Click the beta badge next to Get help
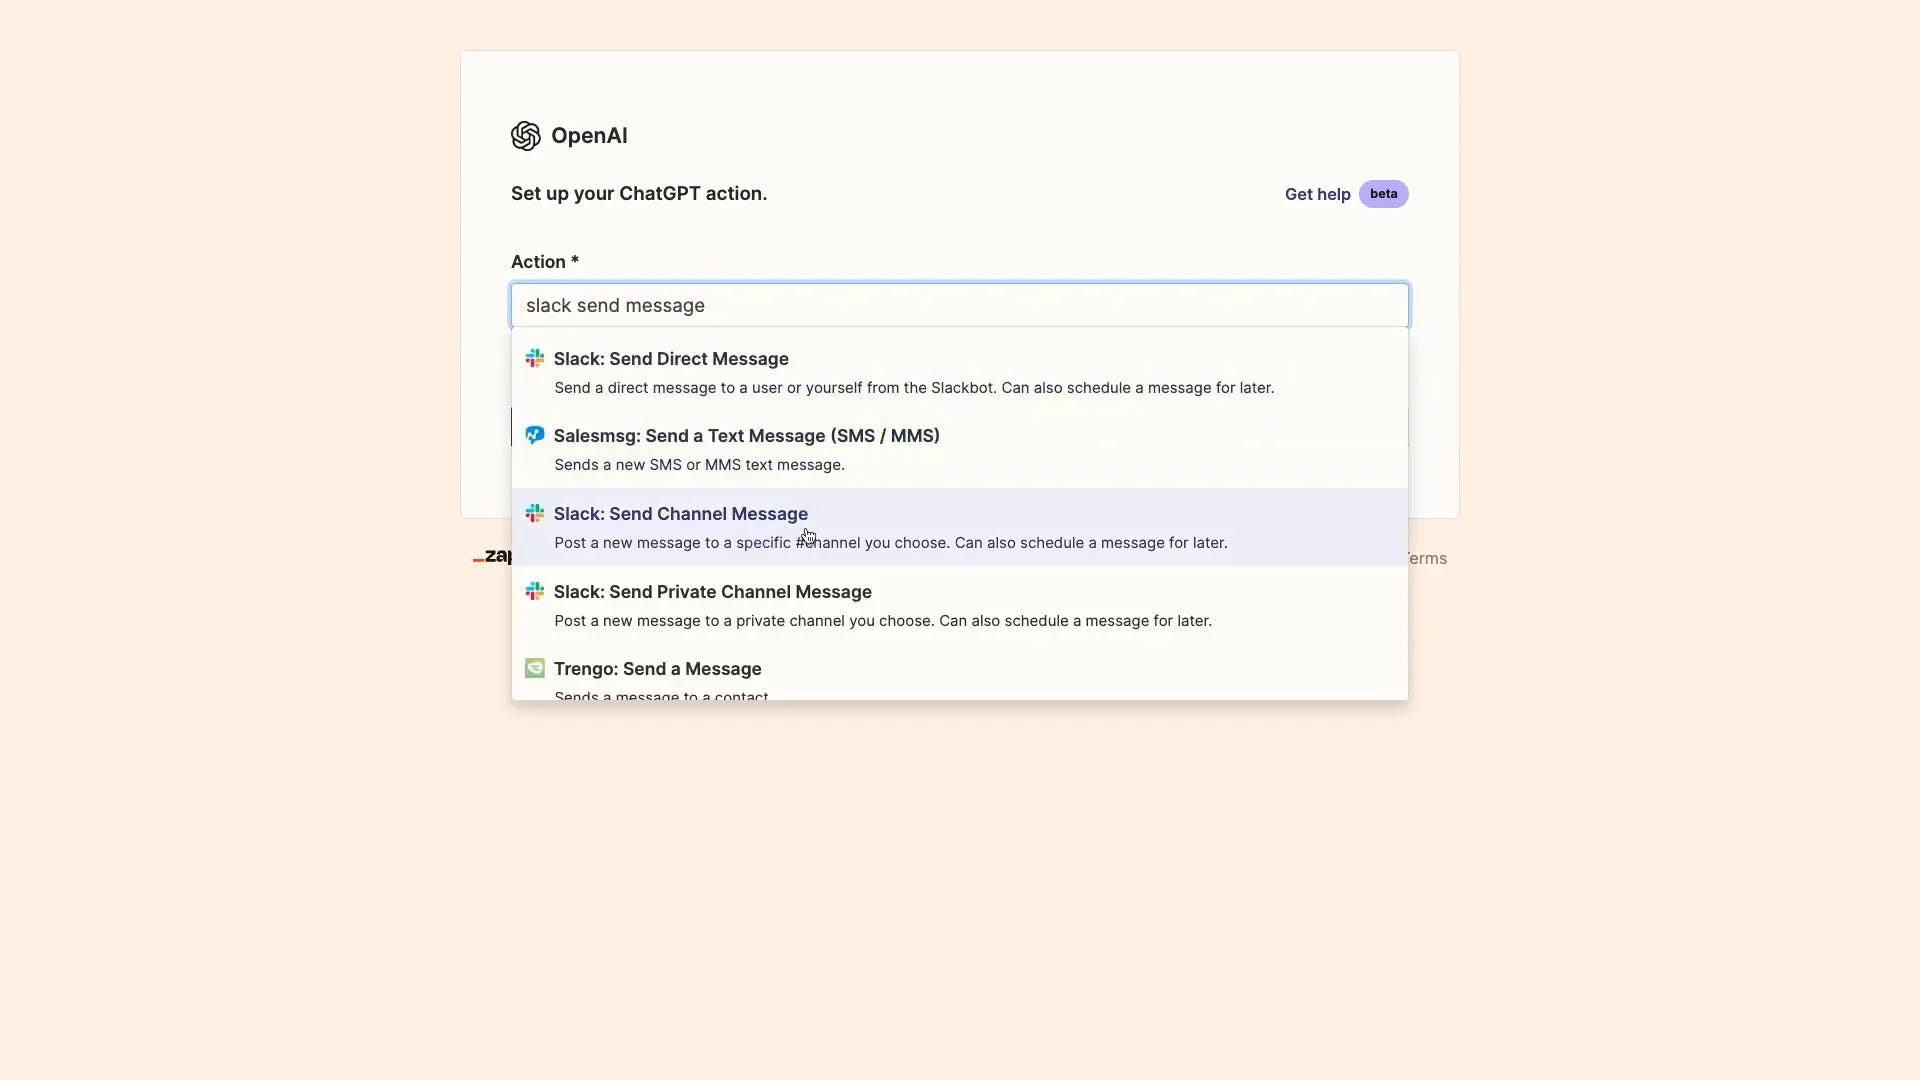The width and height of the screenshot is (1920, 1080). click(1384, 193)
